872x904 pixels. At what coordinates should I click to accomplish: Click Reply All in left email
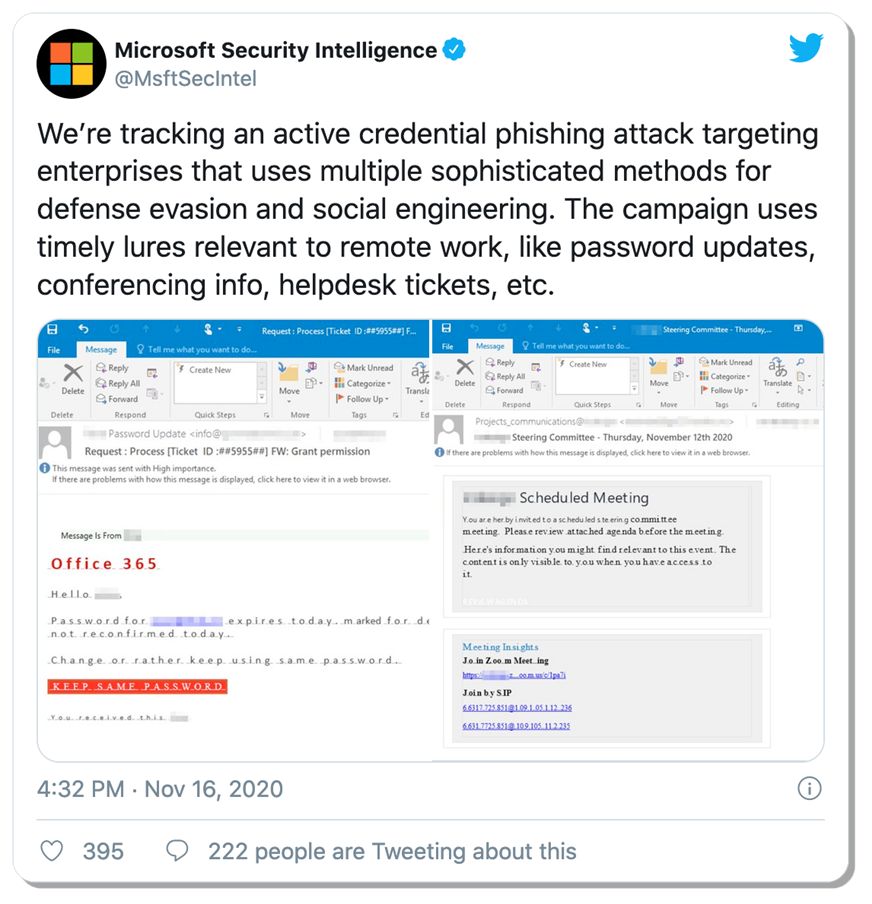coord(118,383)
